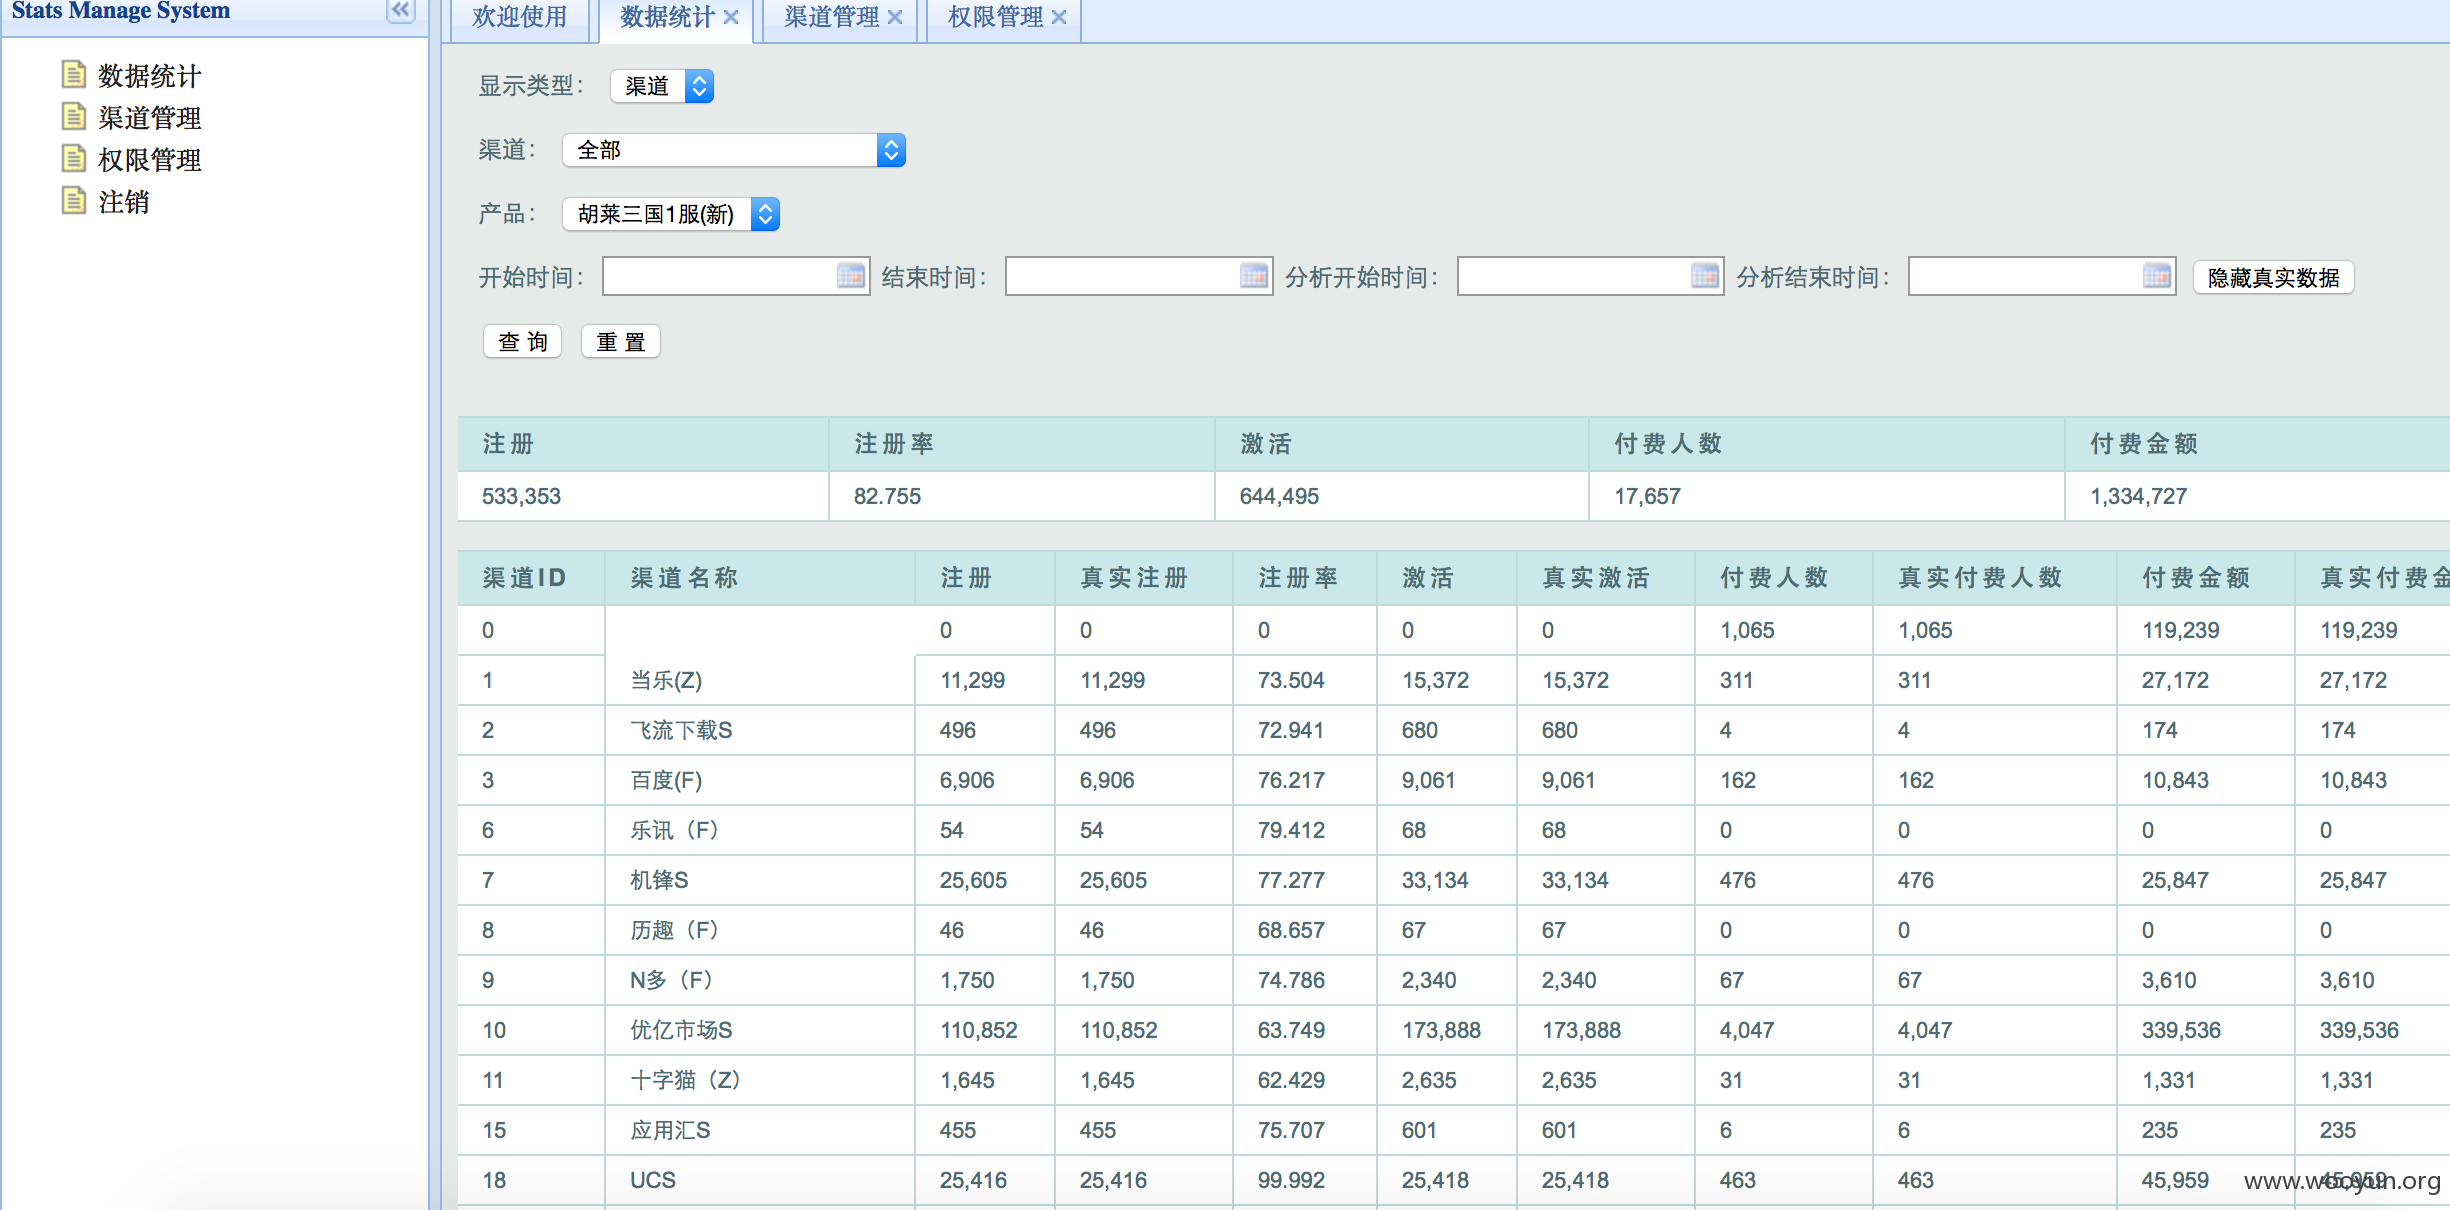Click the 真实激活 column header

(1606, 578)
